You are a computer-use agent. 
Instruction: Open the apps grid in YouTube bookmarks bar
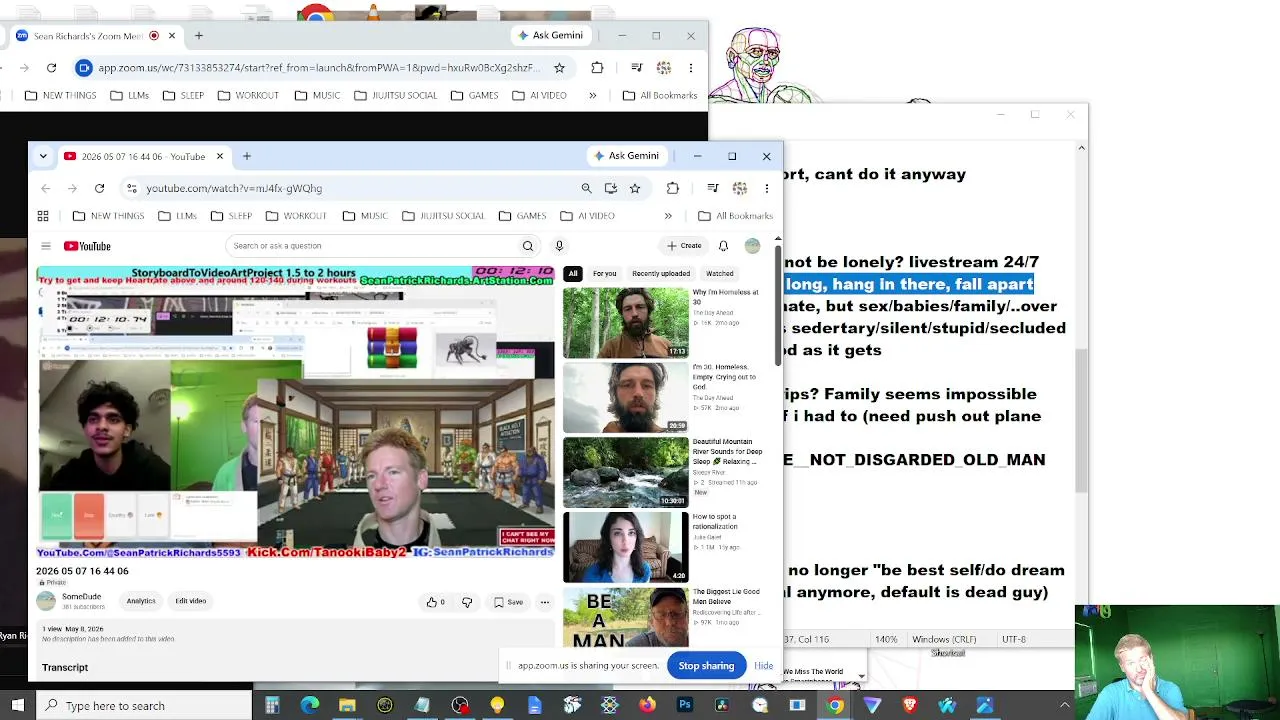43,216
